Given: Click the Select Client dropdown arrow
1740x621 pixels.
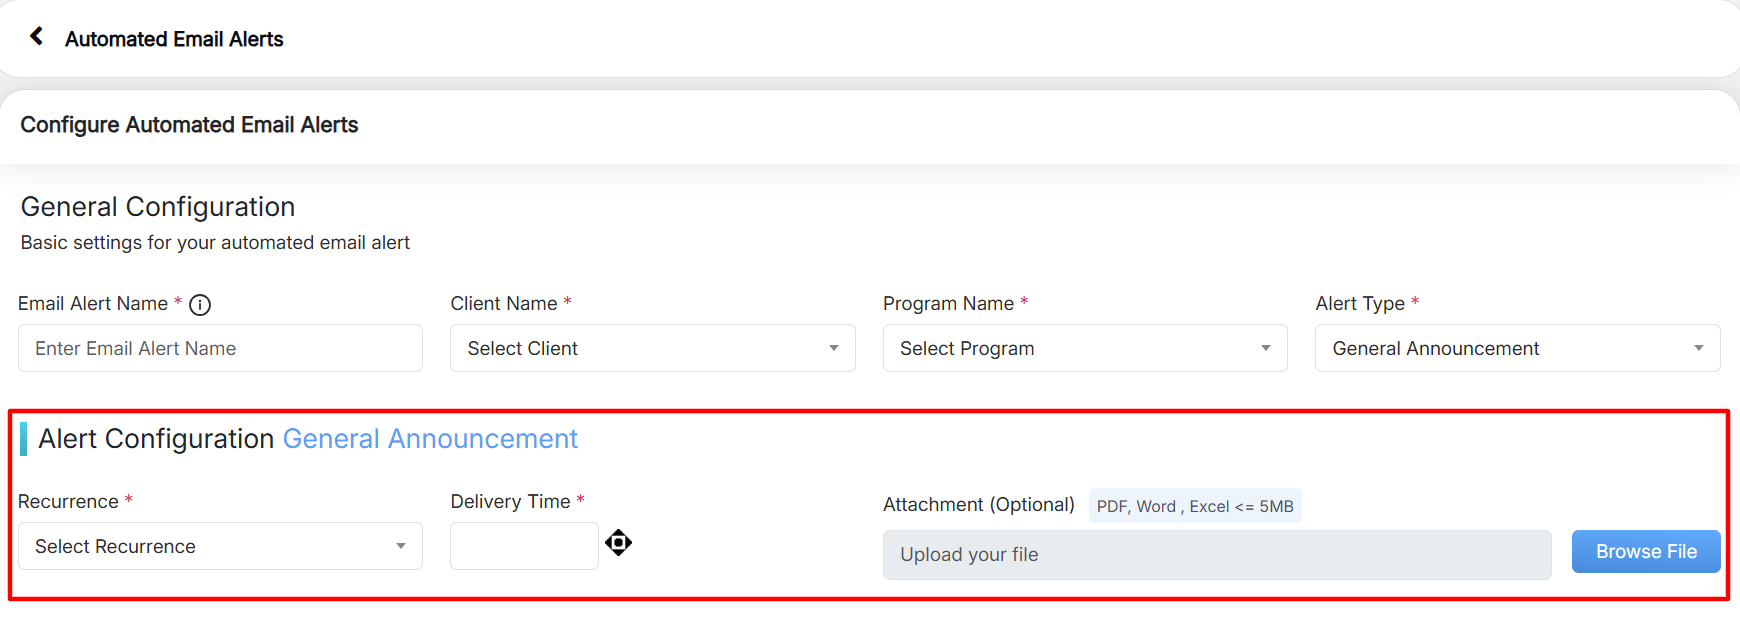Looking at the screenshot, I should click(x=833, y=348).
